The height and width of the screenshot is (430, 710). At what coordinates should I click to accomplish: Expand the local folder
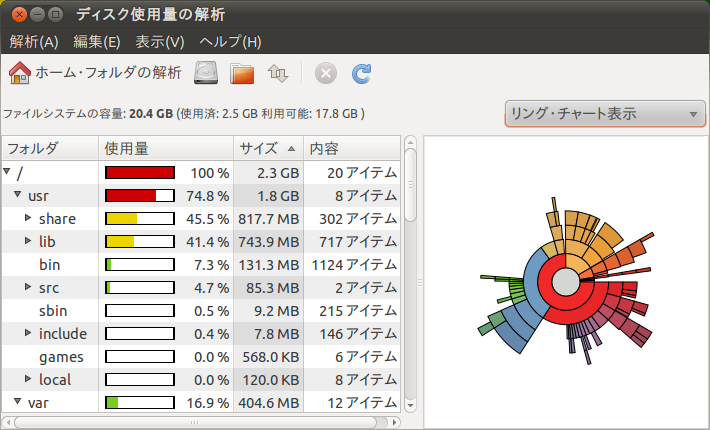click(x=28, y=378)
